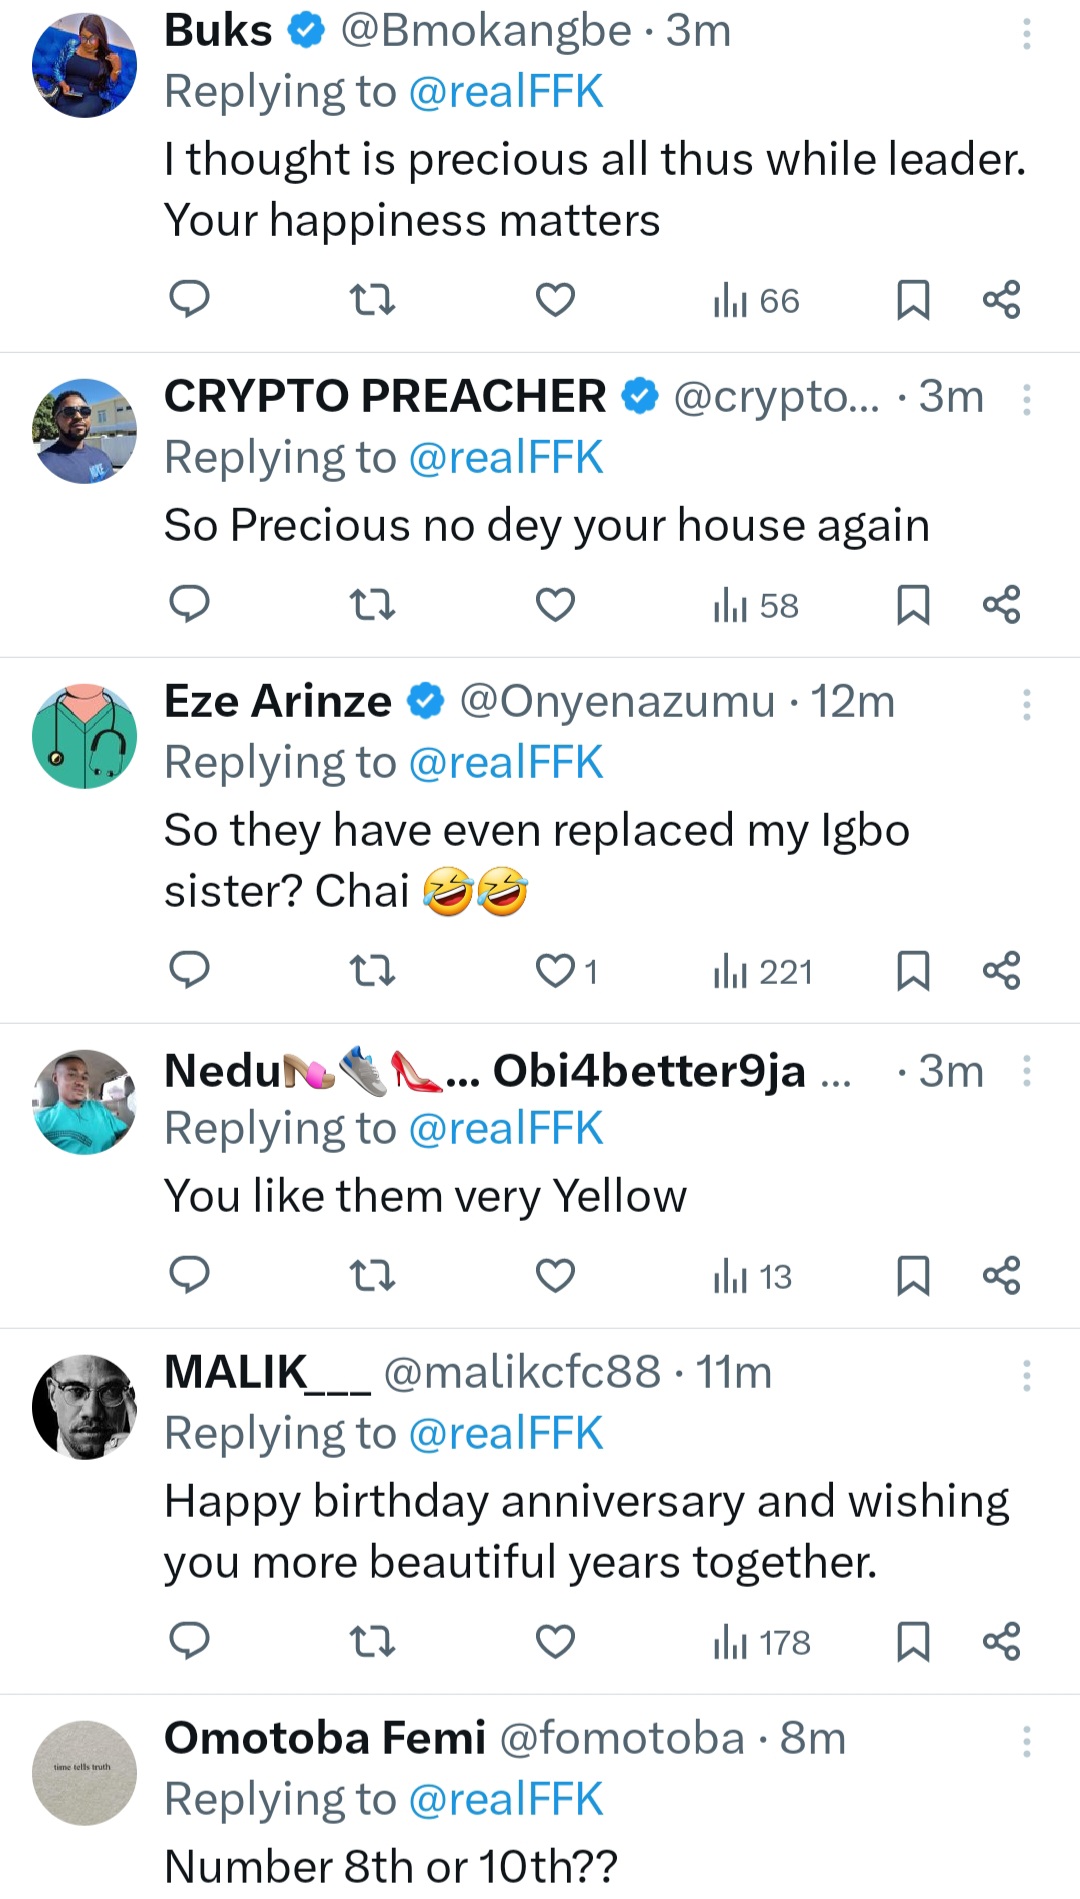
Task: Share Buks' tweet
Action: click(1001, 299)
